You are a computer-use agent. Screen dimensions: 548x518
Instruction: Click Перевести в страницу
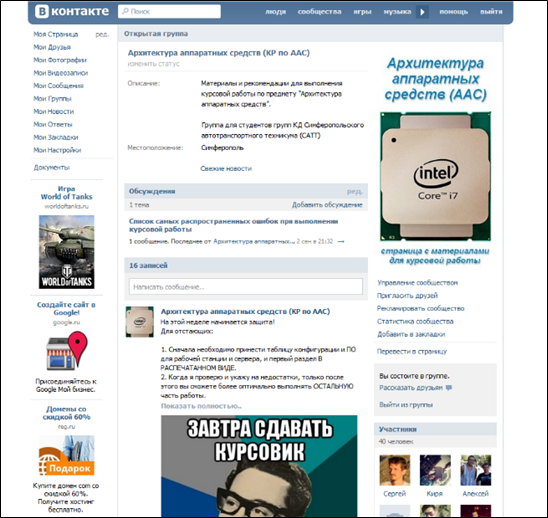(x=412, y=352)
